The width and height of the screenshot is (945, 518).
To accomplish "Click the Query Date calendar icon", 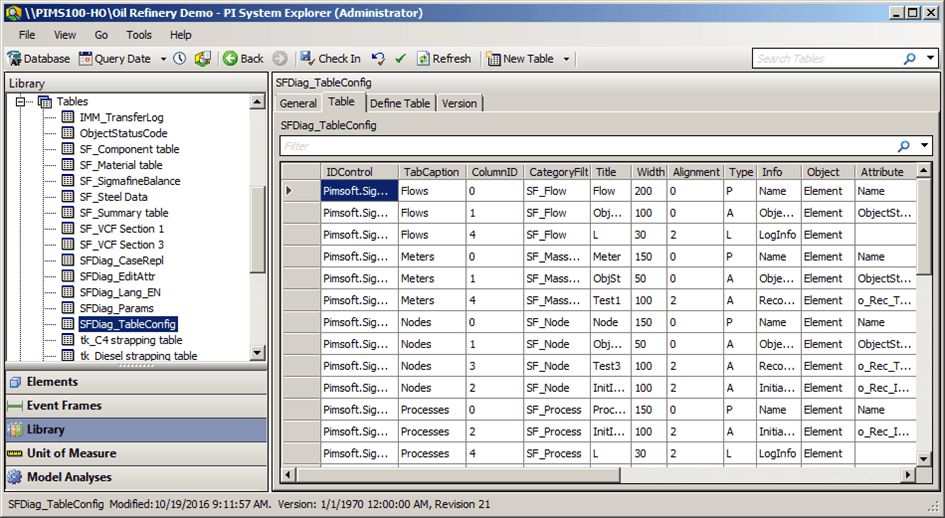I will click(86, 58).
